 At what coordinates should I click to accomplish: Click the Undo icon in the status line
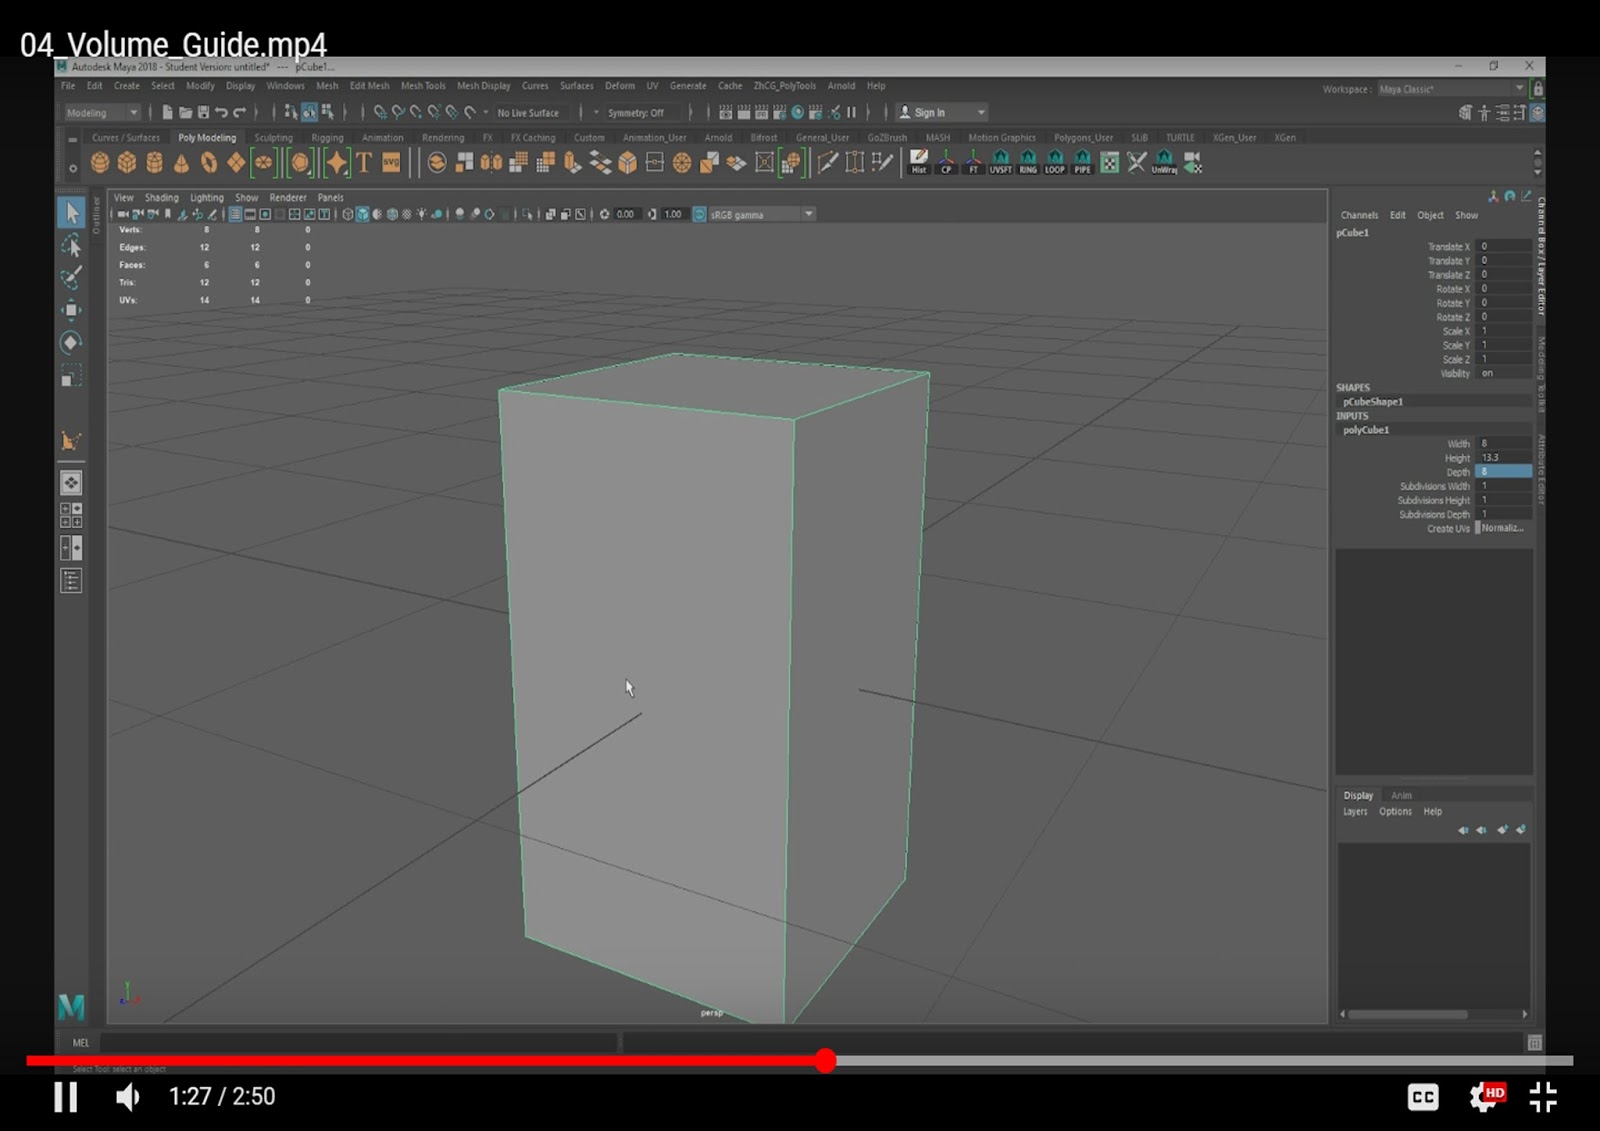click(x=220, y=112)
